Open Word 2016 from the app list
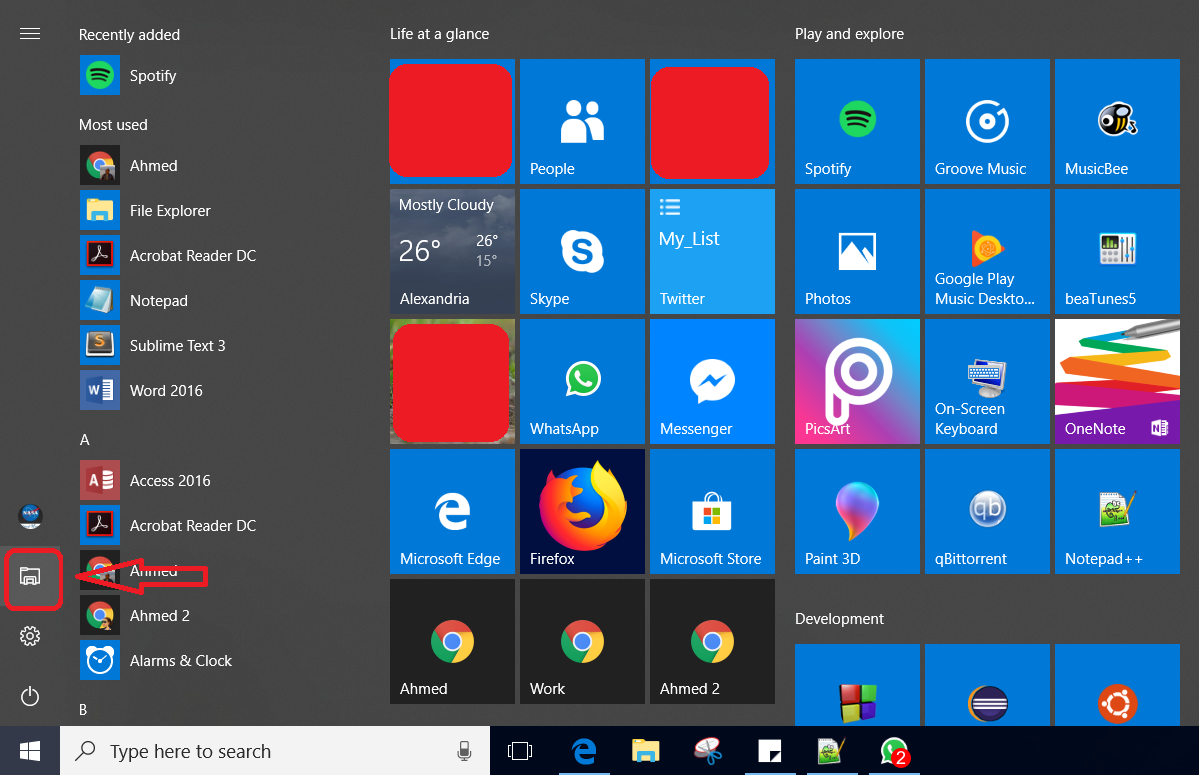The image size is (1199, 775). pos(165,390)
